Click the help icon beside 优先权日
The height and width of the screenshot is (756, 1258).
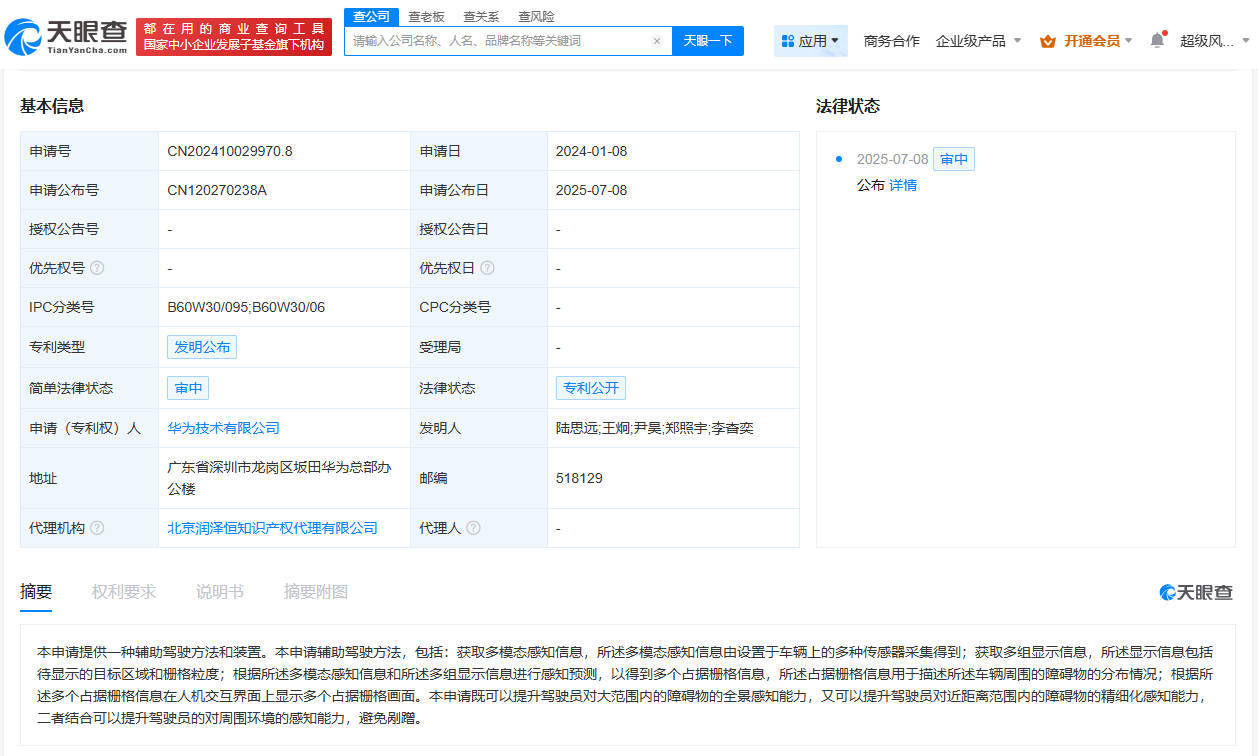487,268
